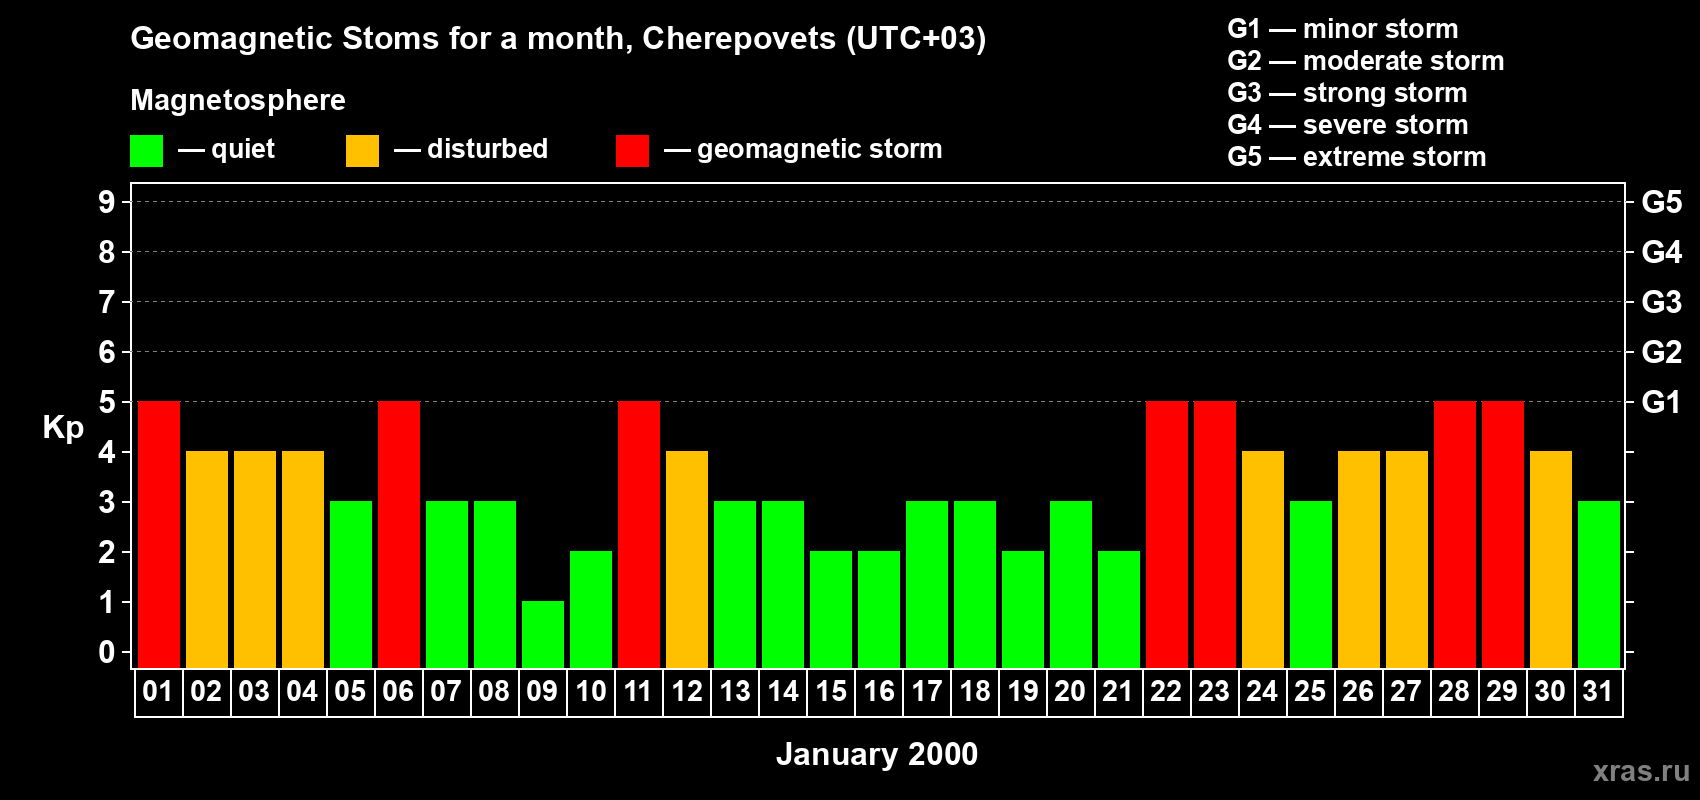Viewport: 1700px width, 800px height.
Task: Select the red bar for day 01
Action: coord(159,534)
